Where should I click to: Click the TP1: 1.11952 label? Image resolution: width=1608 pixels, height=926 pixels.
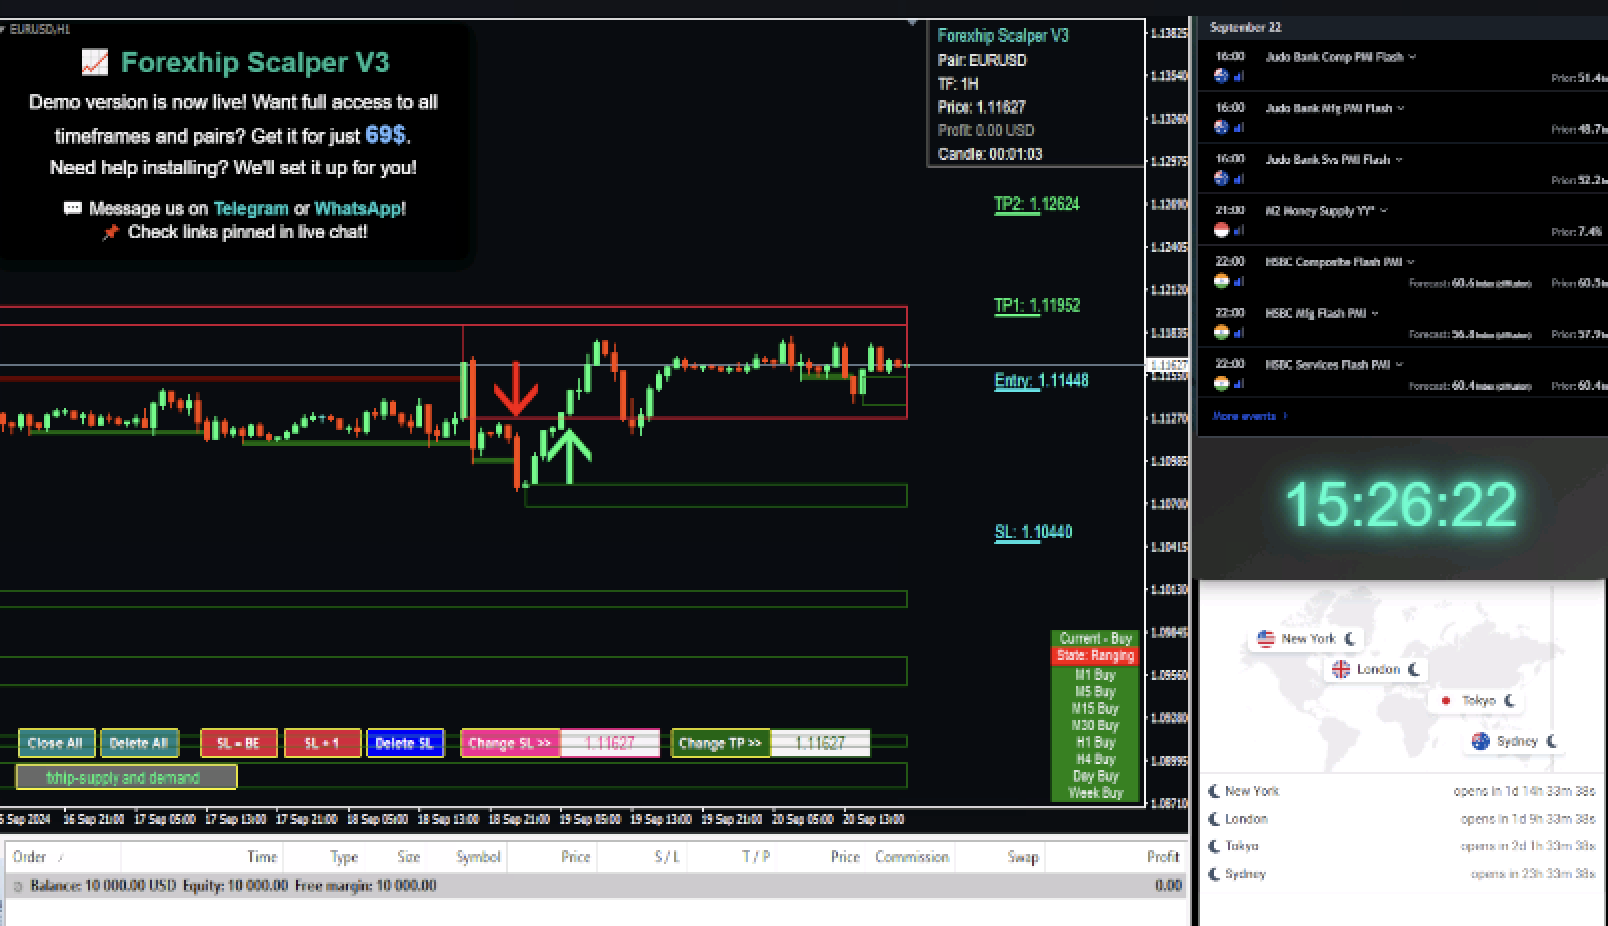(x=1037, y=306)
